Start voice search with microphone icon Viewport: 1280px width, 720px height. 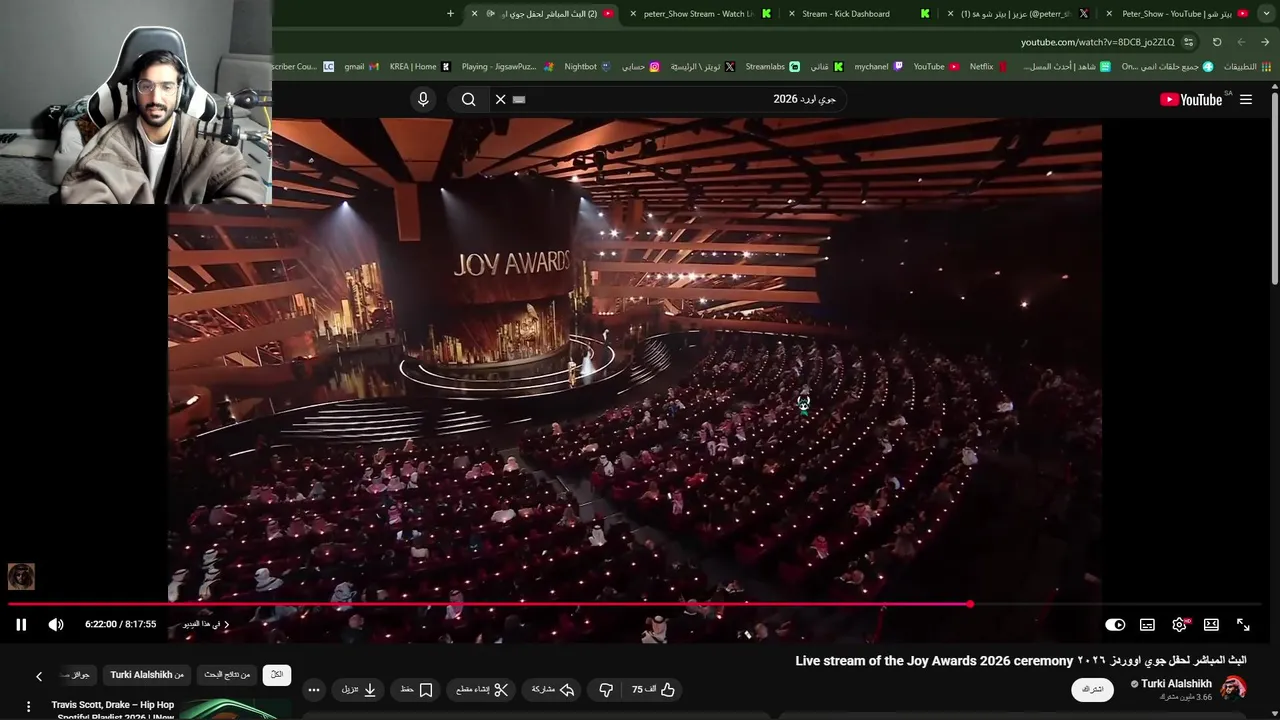pyautogui.click(x=423, y=99)
